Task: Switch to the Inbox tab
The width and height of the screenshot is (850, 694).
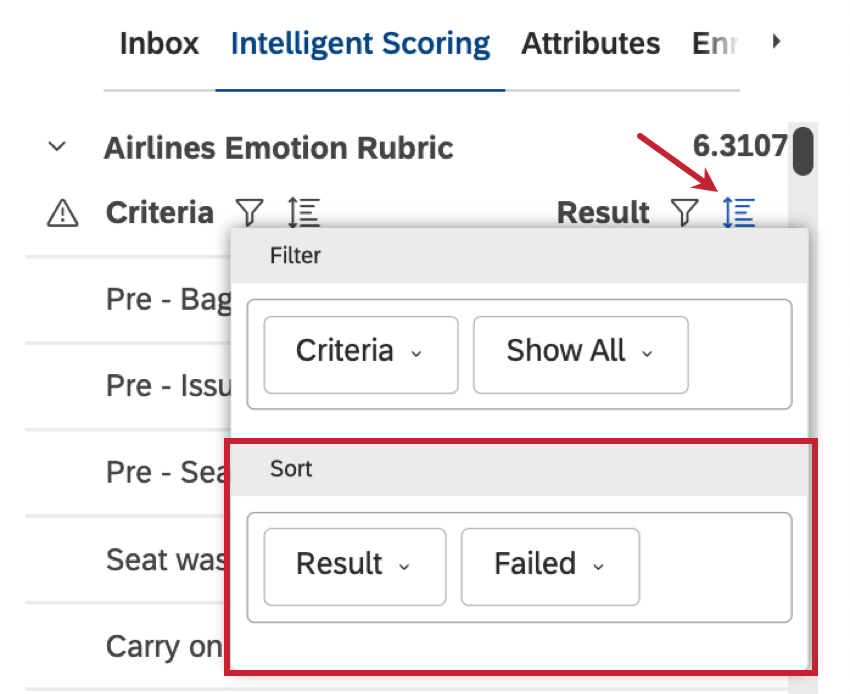Action: (x=158, y=43)
